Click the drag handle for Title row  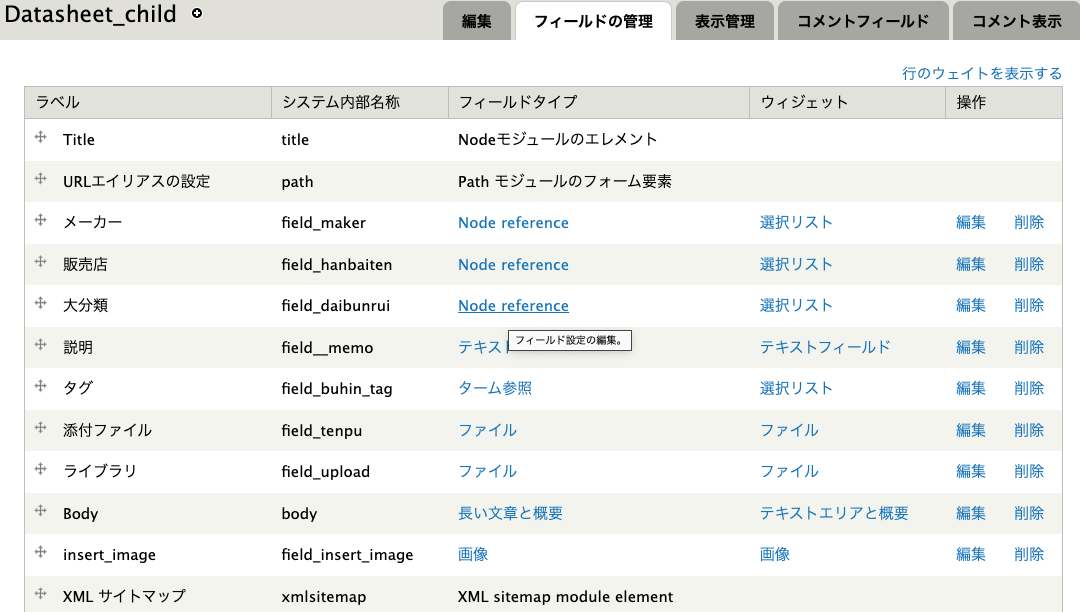click(41, 137)
